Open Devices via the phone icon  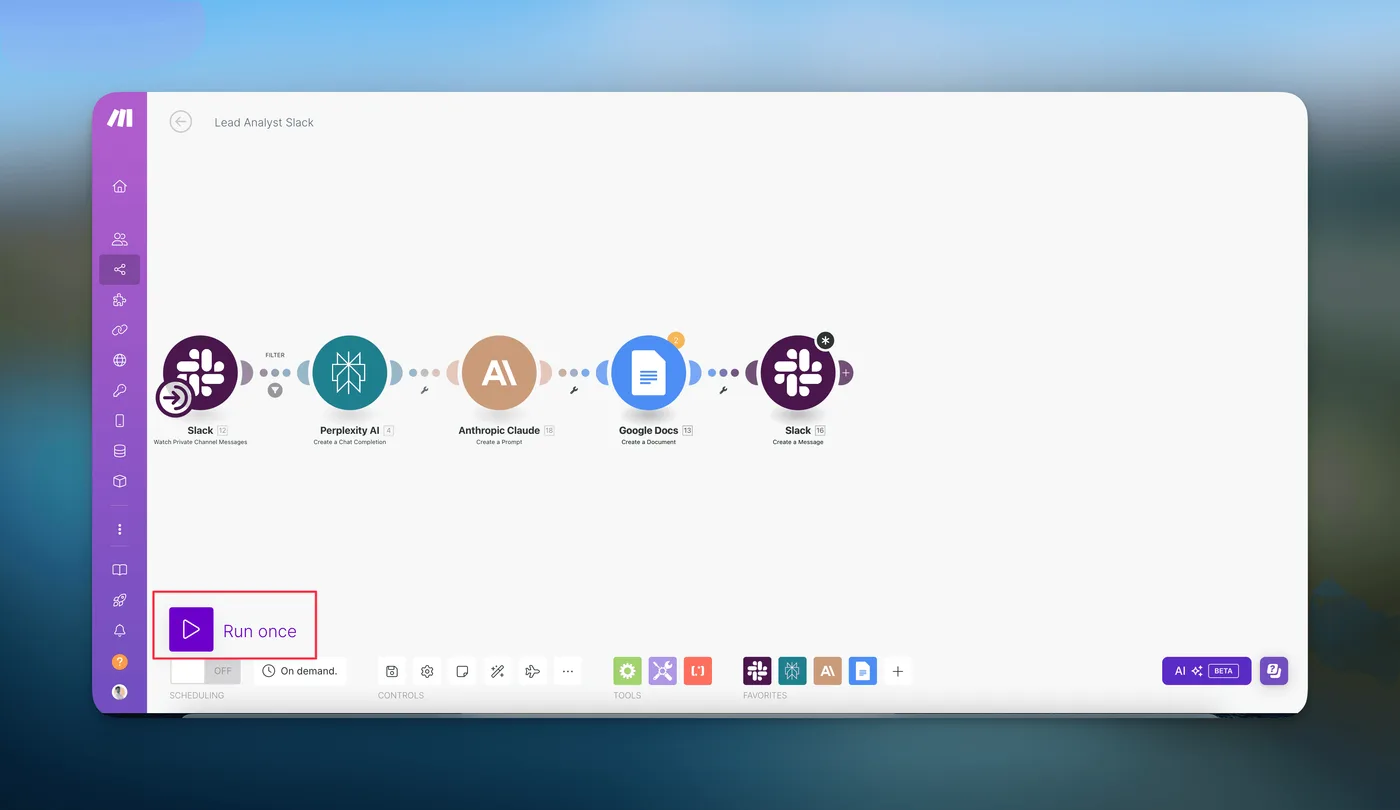coord(120,421)
